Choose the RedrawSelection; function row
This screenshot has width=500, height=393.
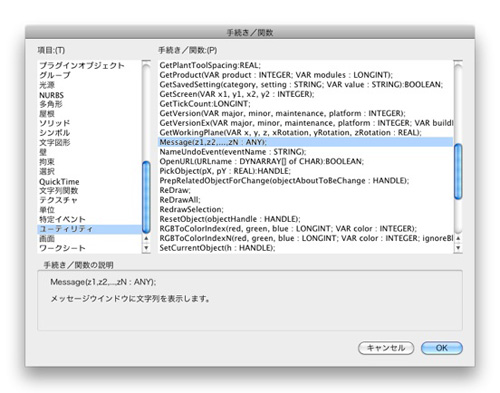[306, 210]
